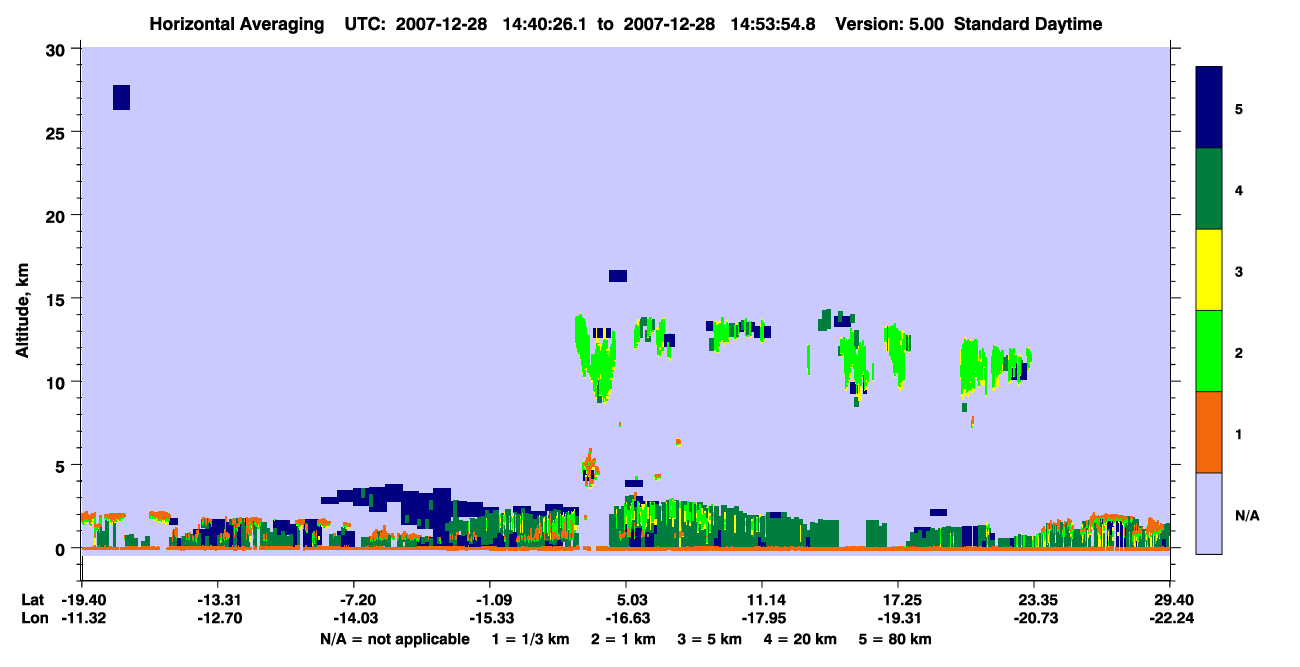Click the longitude value '-12.70'
This screenshot has height=667, width=1300.
218,618
